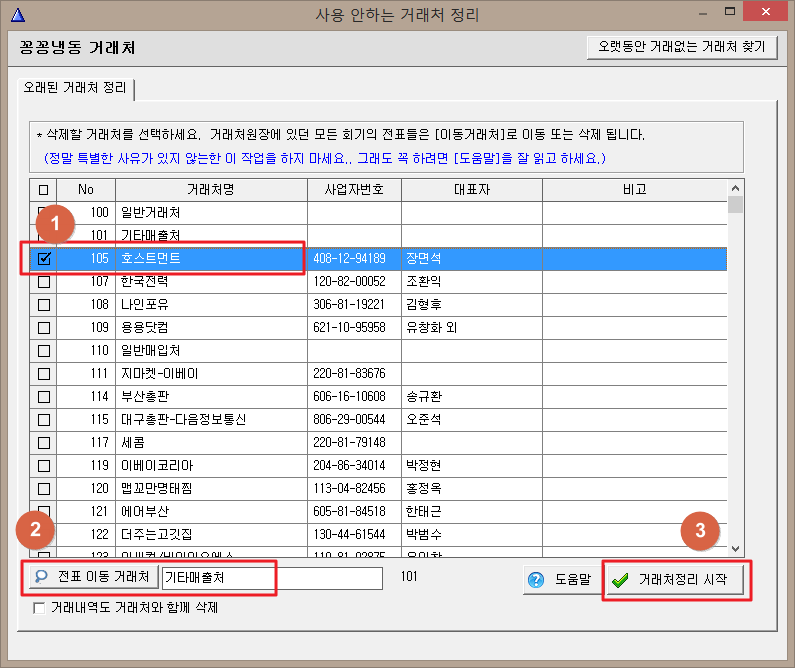Click 오랫동안 거래없는 거래처 찾기 button
The height and width of the screenshot is (668, 795).
point(682,47)
